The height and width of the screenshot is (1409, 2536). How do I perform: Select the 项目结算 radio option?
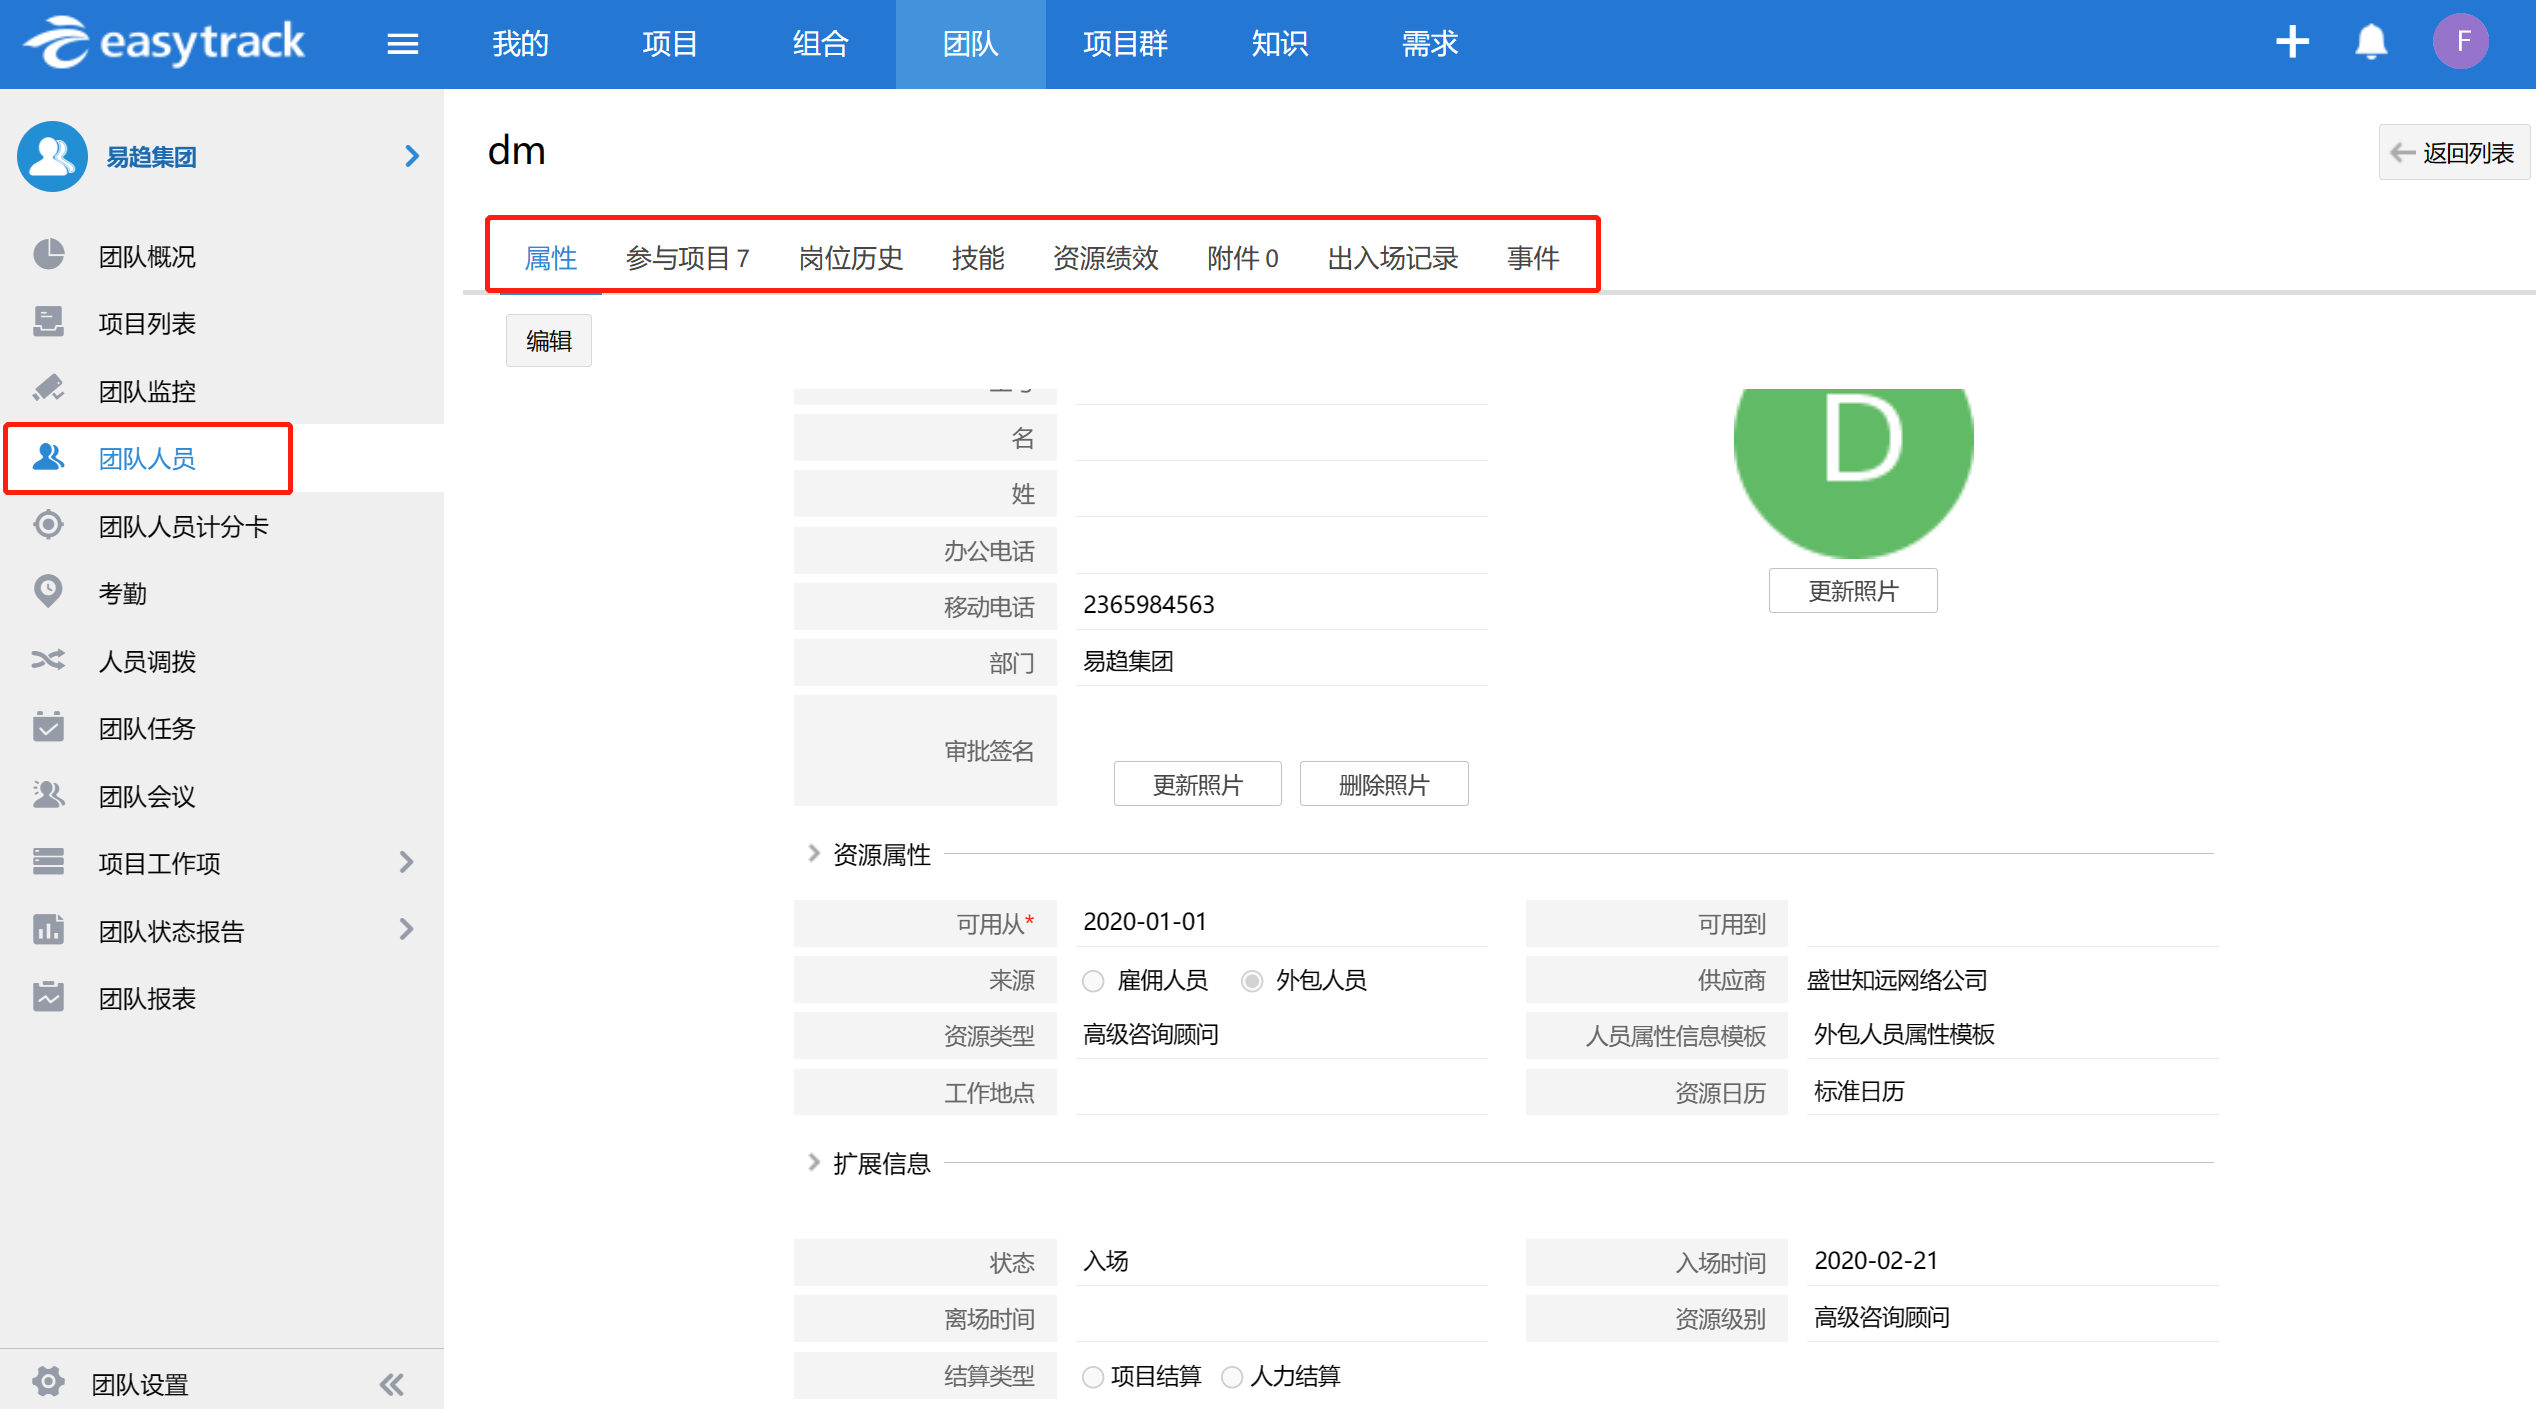1093,1377
